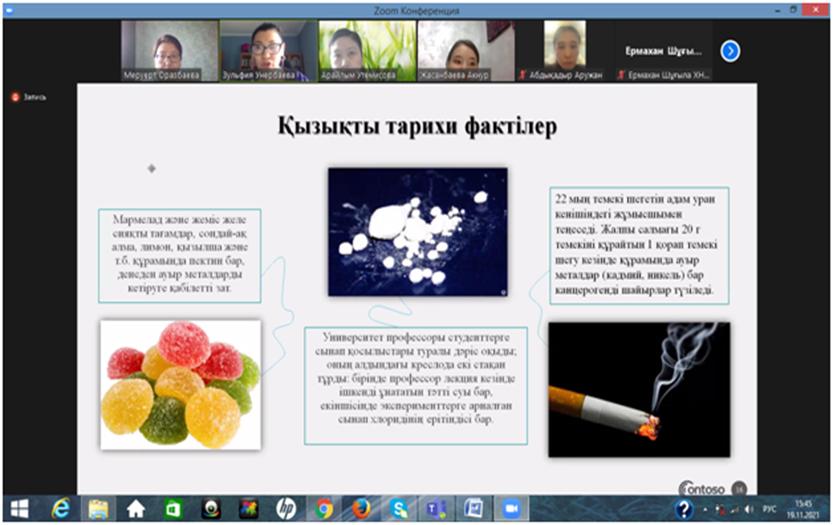Click the Абдықадыр Аружан participant tile
833x525 pixels.
564,50
